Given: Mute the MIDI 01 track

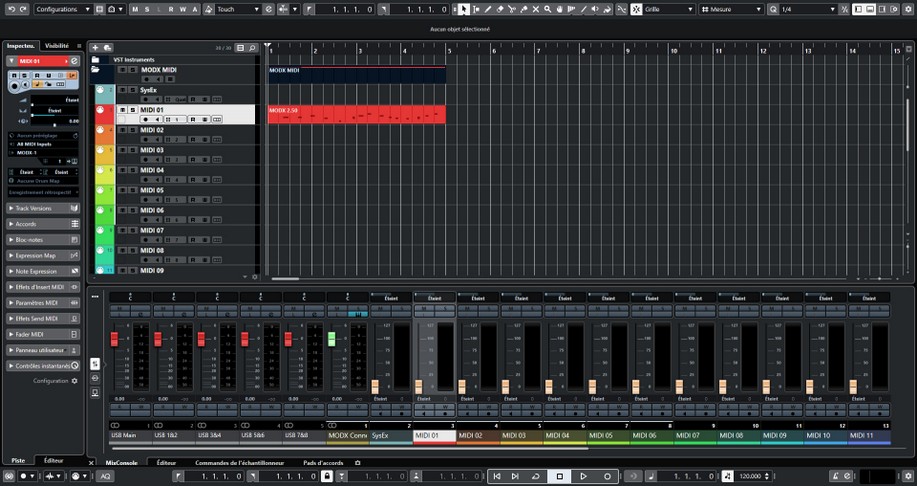Looking at the screenshot, I should pos(122,110).
